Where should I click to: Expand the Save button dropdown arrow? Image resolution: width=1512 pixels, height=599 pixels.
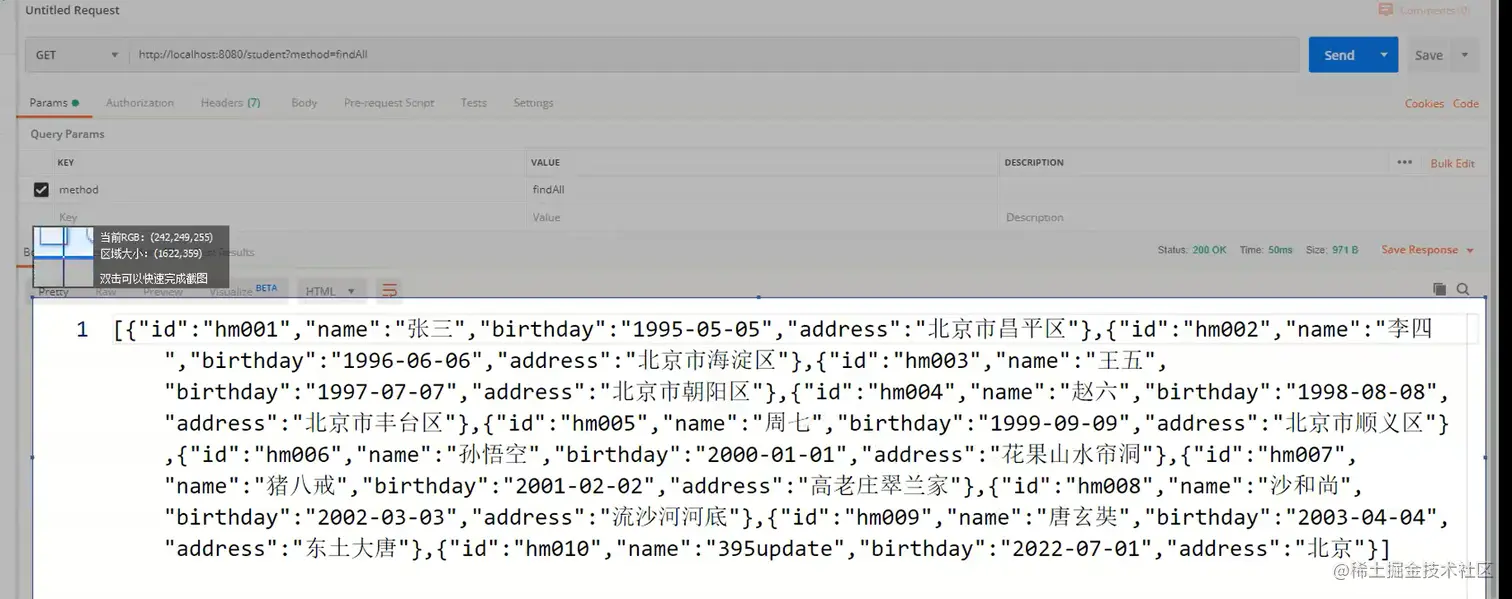(x=1465, y=55)
